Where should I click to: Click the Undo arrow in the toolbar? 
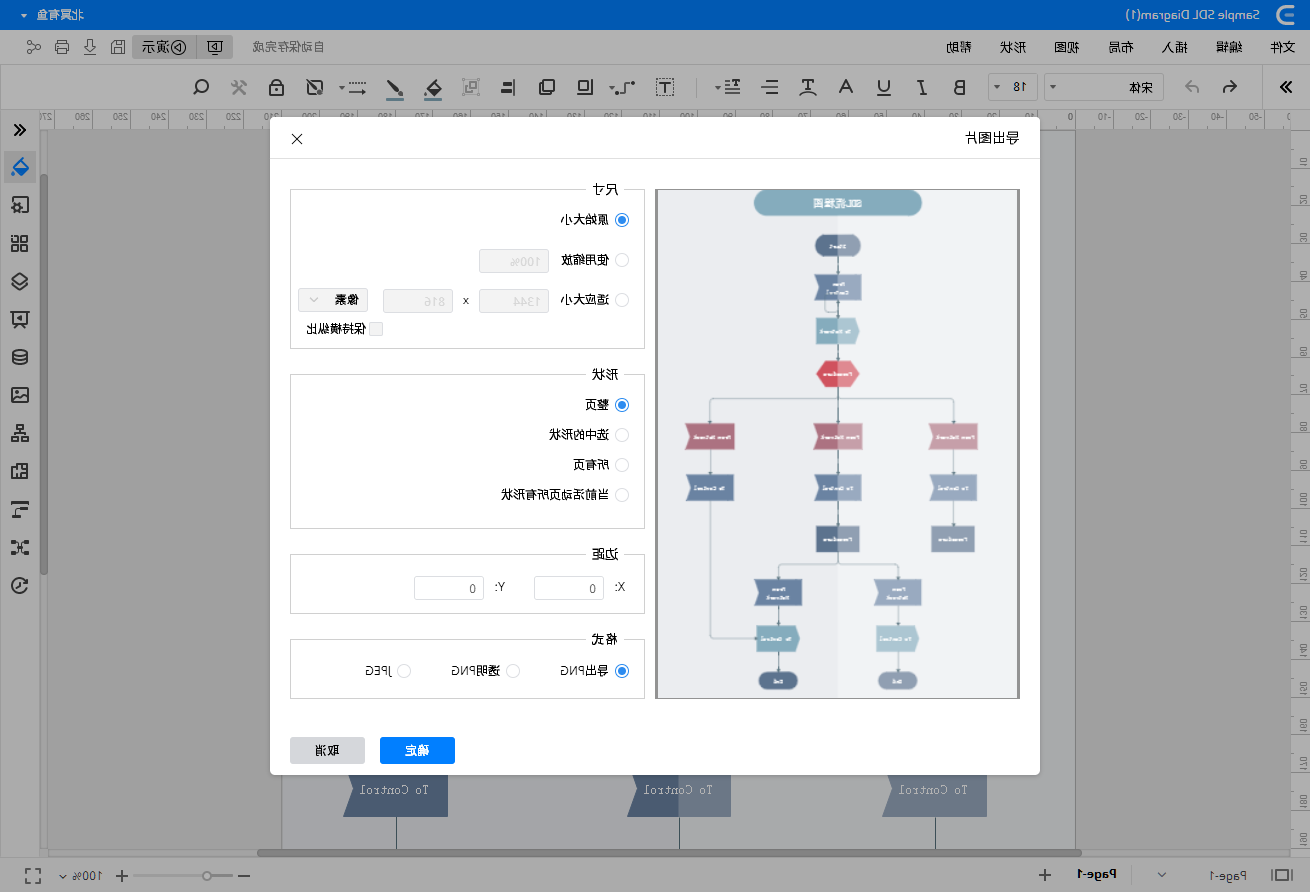pyautogui.click(x=1231, y=87)
